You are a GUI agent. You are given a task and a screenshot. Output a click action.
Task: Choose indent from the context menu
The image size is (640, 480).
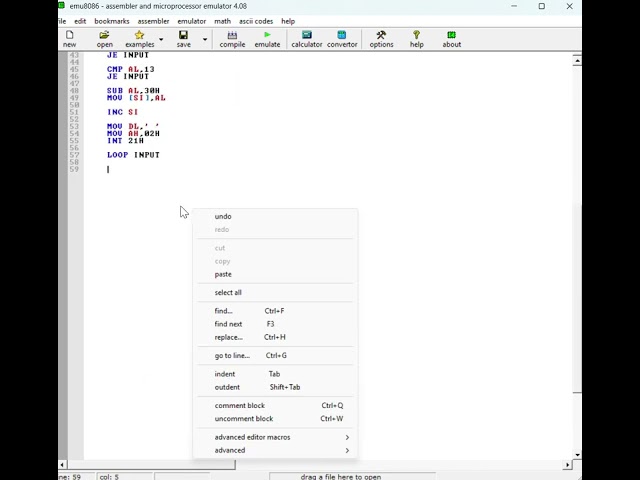275,374
